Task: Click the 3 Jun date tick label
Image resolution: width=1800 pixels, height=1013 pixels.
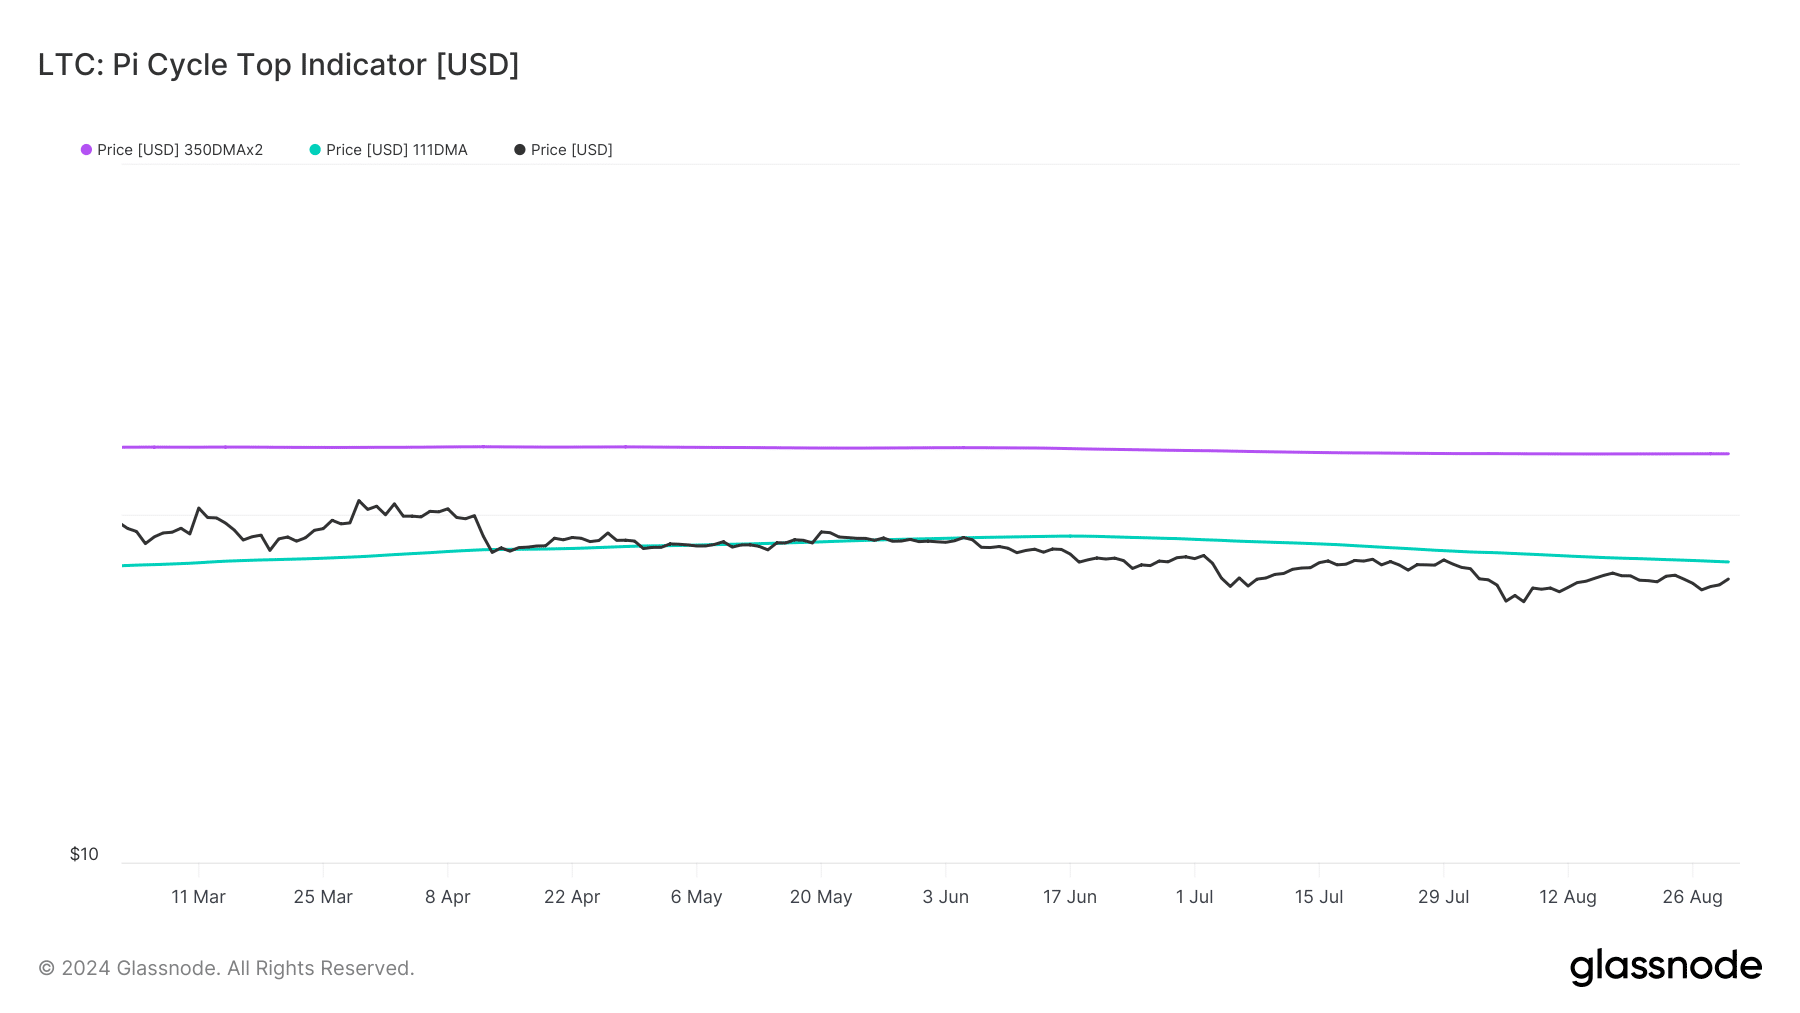Action: pos(945,897)
